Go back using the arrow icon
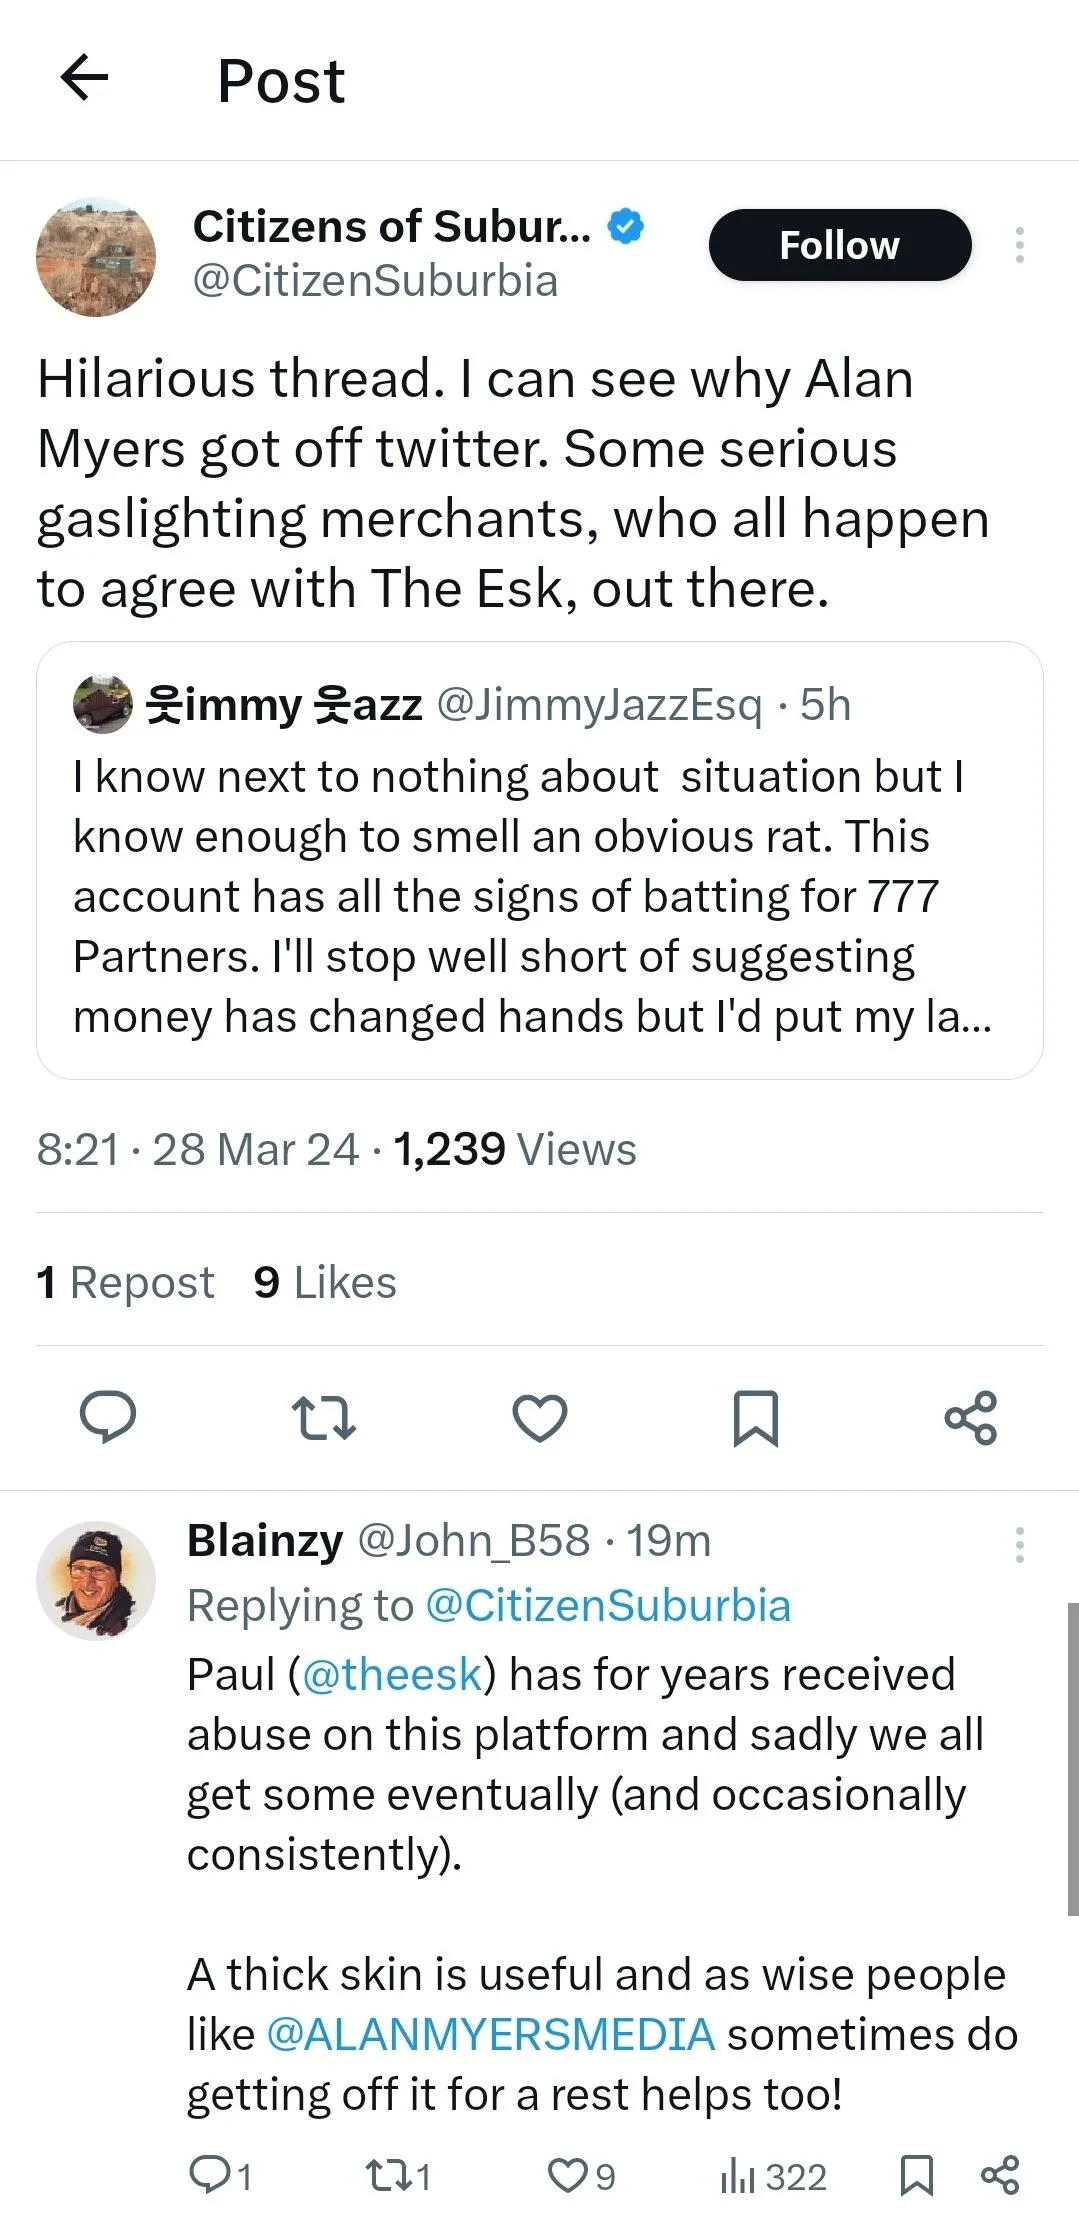This screenshot has width=1079, height=2221. point(84,78)
